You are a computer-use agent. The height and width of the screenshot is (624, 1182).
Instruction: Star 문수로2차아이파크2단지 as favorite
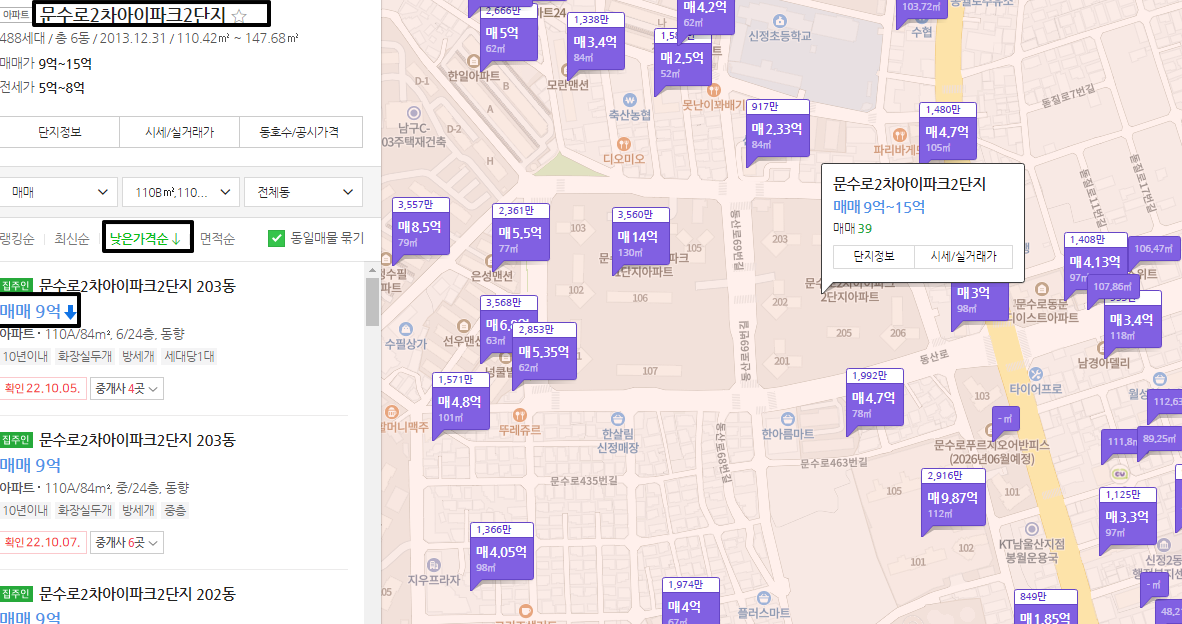[239, 16]
